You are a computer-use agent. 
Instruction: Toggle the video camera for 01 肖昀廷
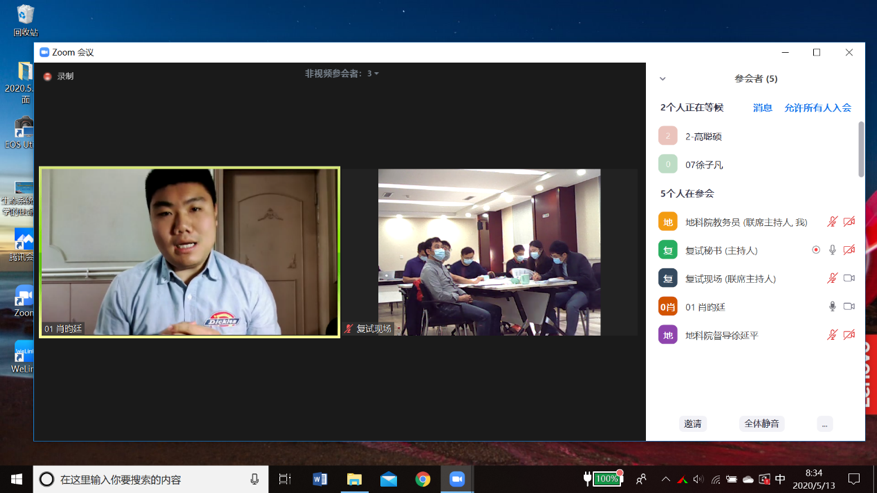click(x=849, y=307)
